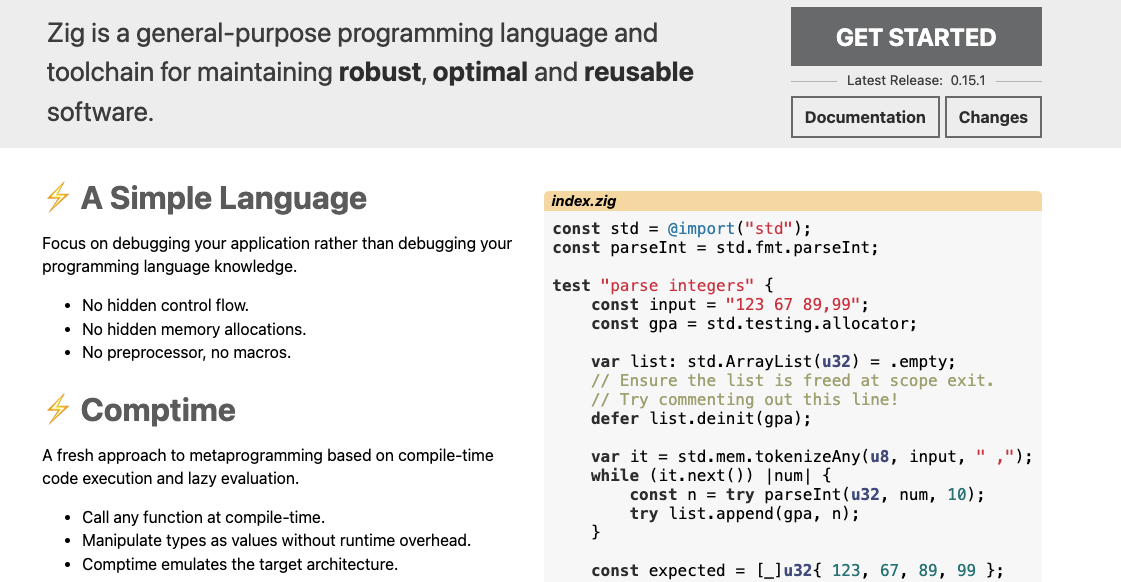Click the No hidden memory allocations bullet
The width and height of the screenshot is (1121, 582).
(x=194, y=329)
